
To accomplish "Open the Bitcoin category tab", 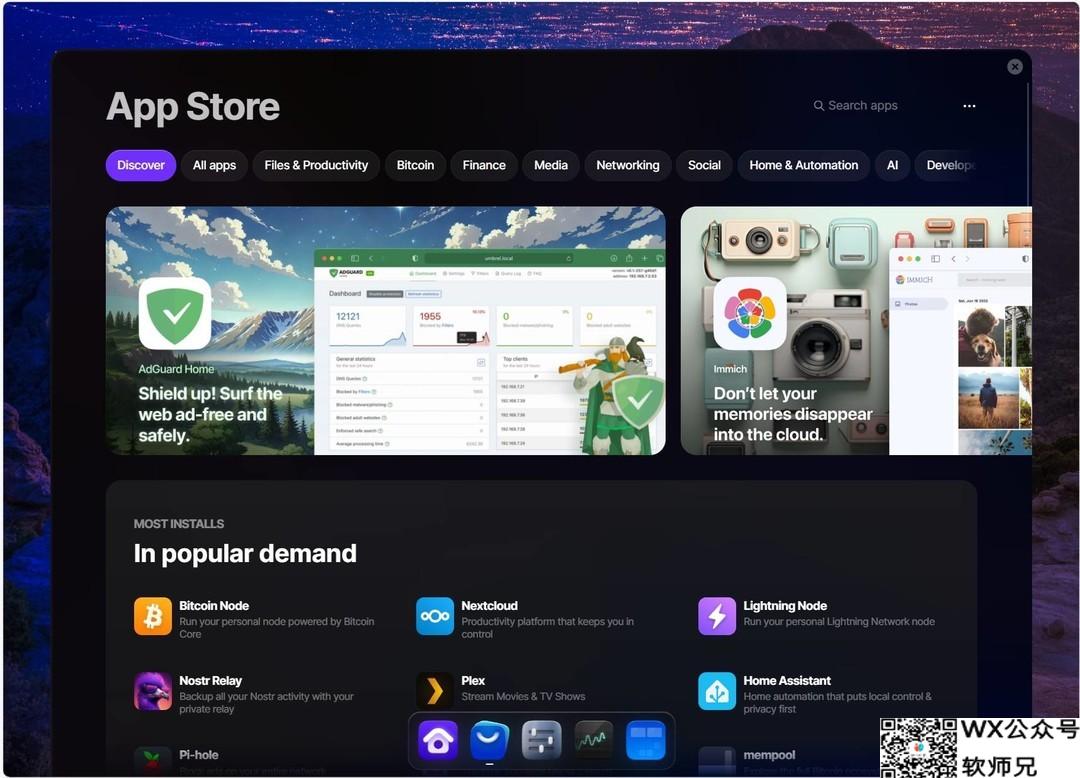I will [x=415, y=165].
